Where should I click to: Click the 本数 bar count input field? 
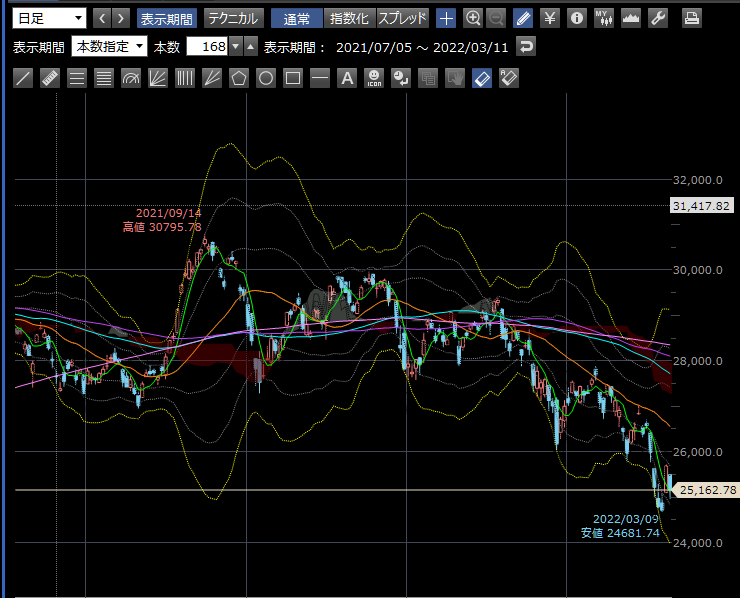[207, 47]
